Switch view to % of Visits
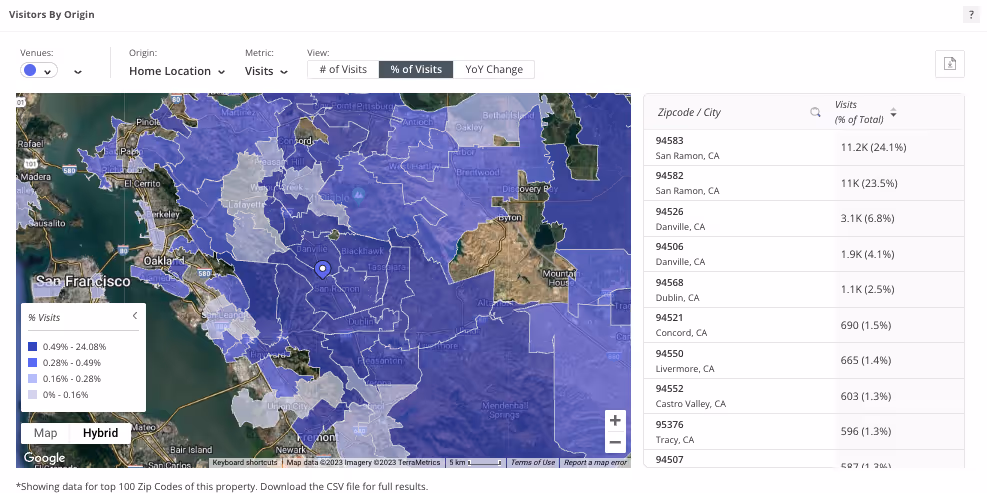The image size is (987, 493). [x=416, y=69]
